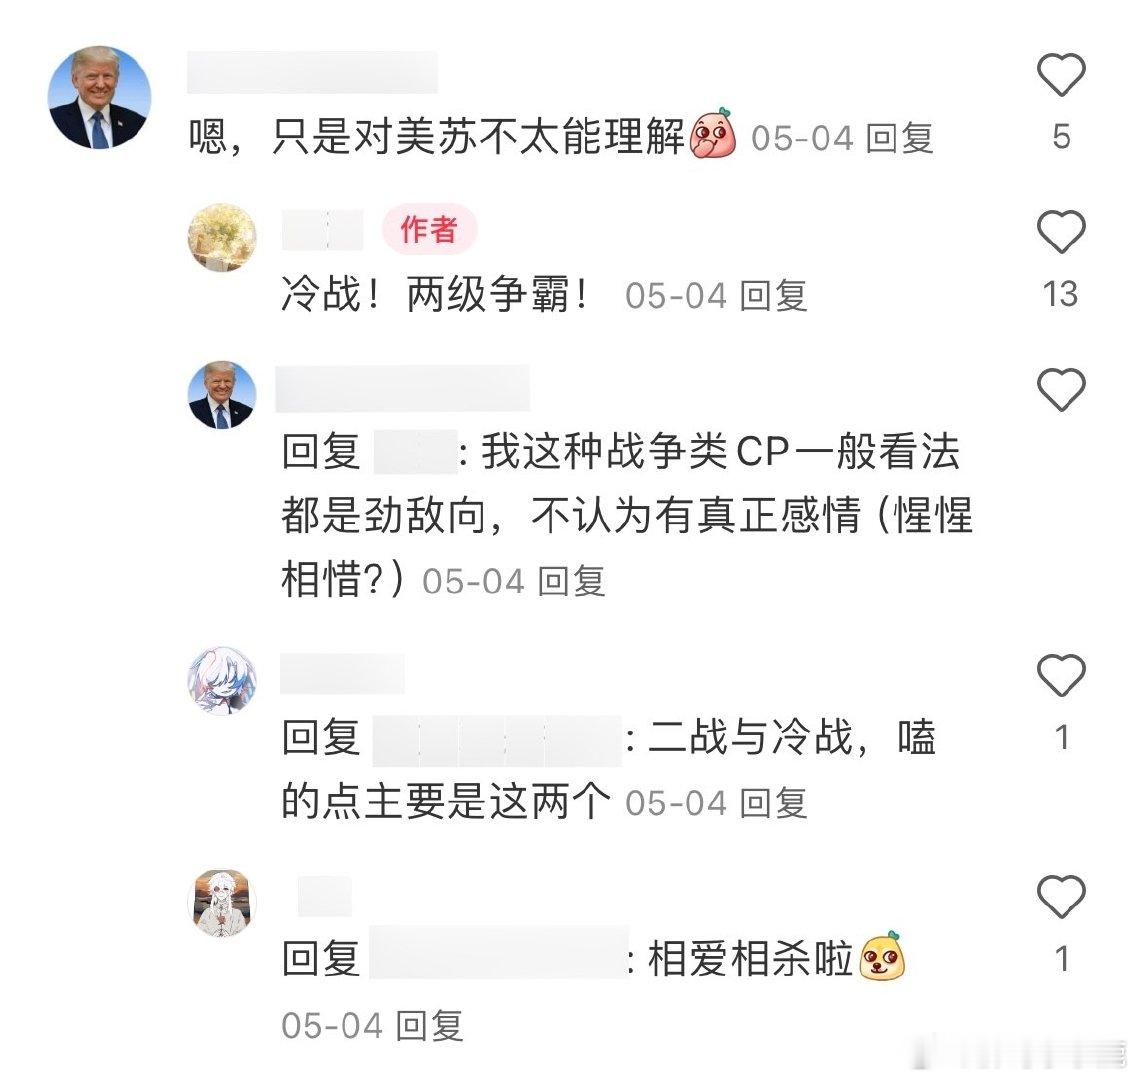Like the comment with 5 likes
This screenshot has width=1137, height=1080.
(1061, 75)
